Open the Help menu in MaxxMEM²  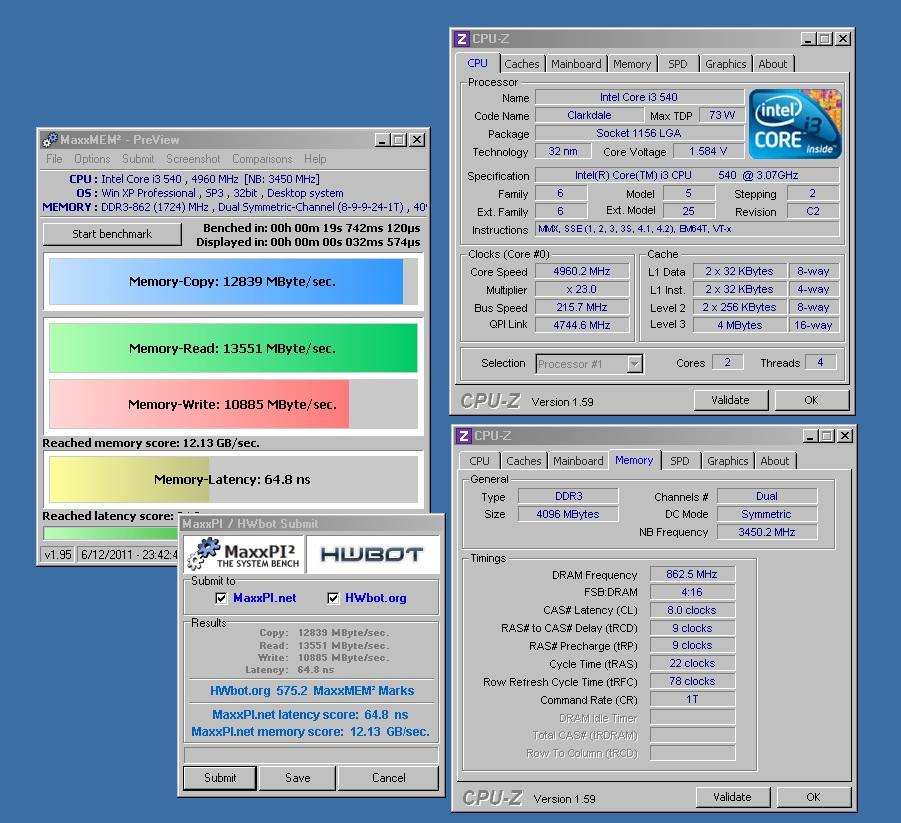[x=315, y=159]
